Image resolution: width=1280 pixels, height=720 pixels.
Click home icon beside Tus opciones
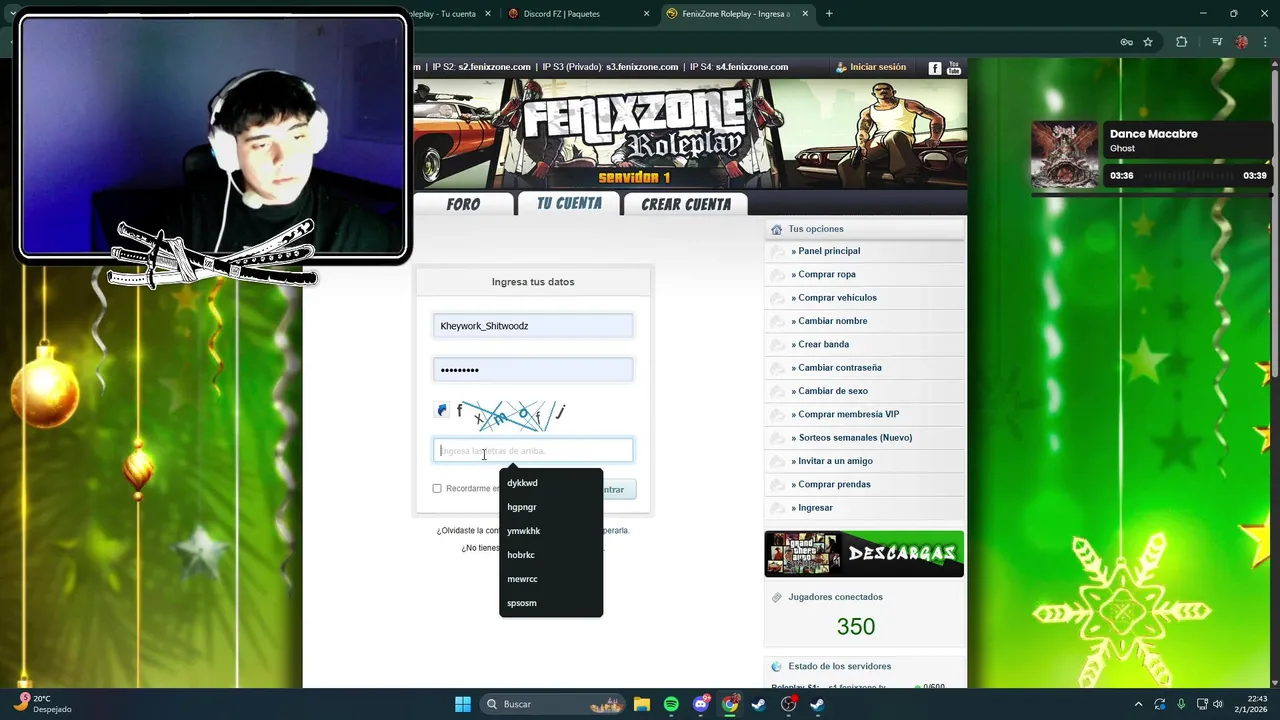[776, 229]
